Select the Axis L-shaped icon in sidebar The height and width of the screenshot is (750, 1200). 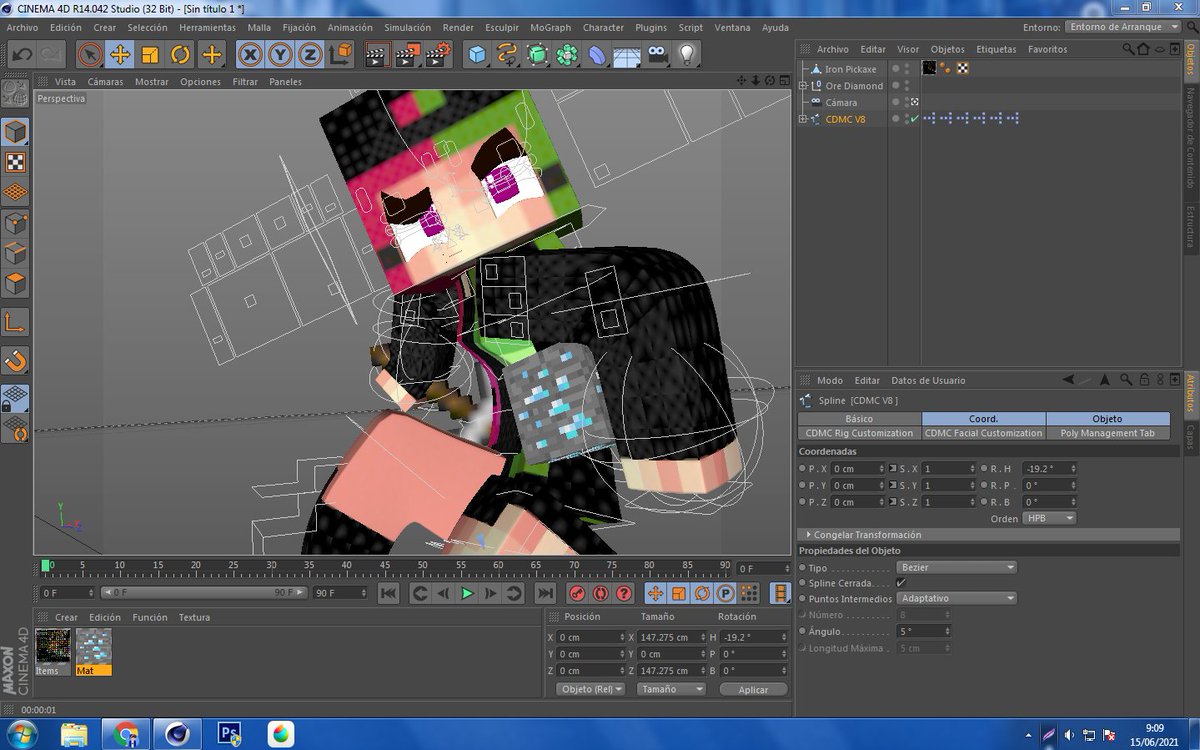tap(15, 322)
